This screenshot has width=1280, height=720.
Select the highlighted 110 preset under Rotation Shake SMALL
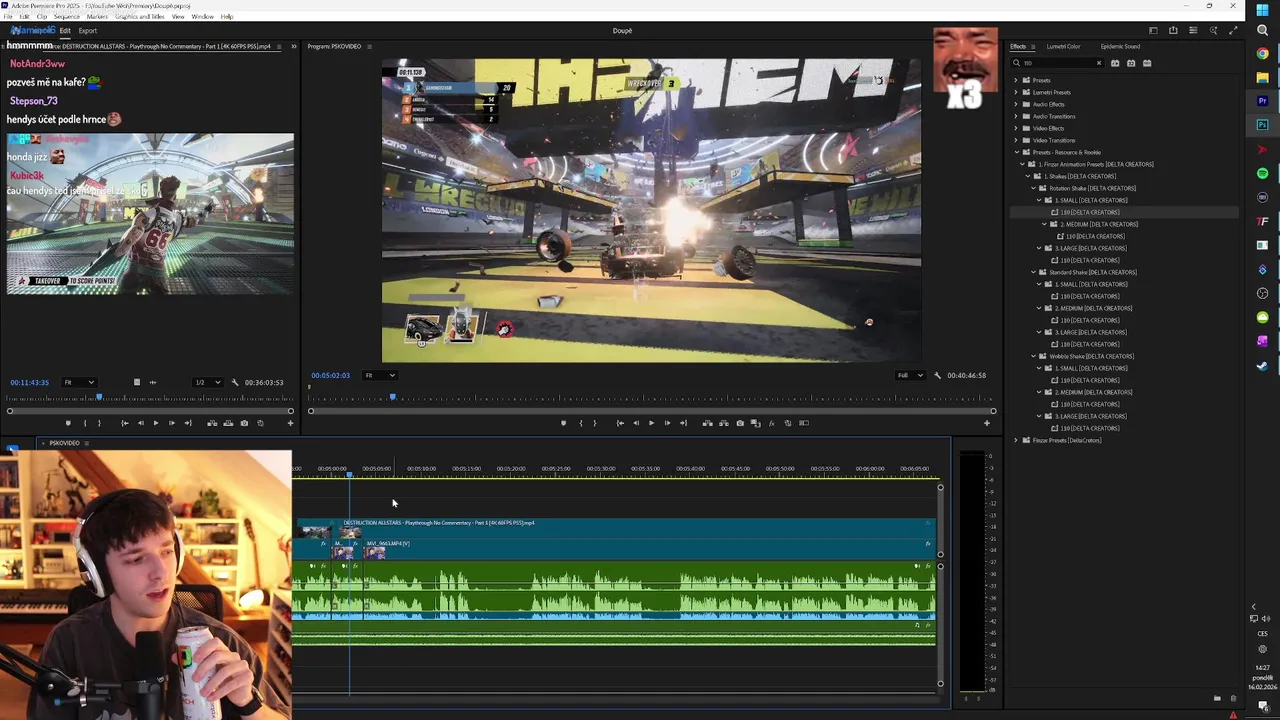[1090, 212]
